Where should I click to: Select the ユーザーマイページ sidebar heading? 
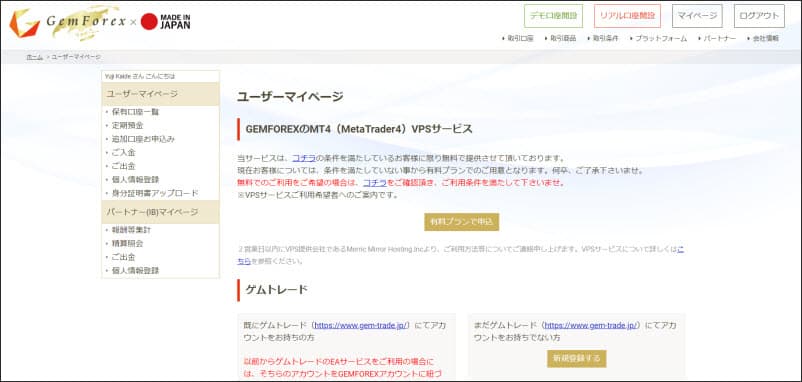(161, 94)
